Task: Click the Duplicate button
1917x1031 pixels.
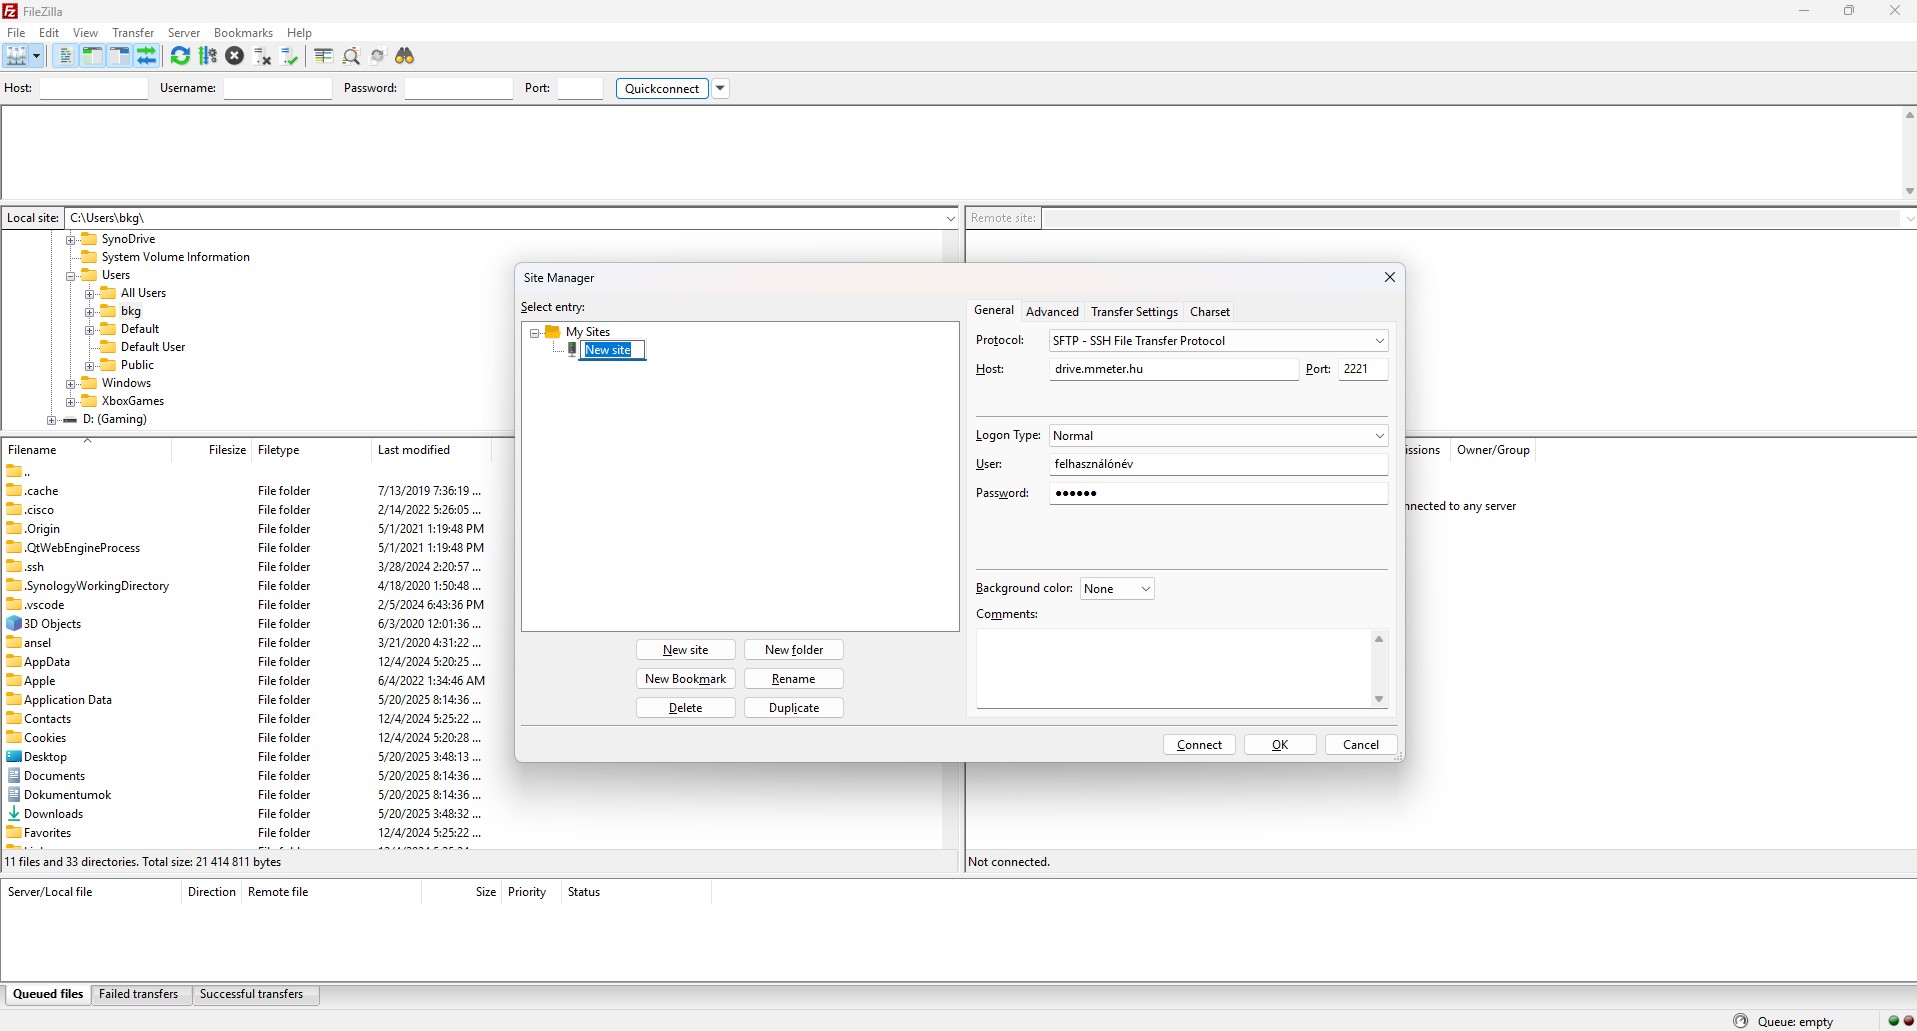Action: click(794, 708)
